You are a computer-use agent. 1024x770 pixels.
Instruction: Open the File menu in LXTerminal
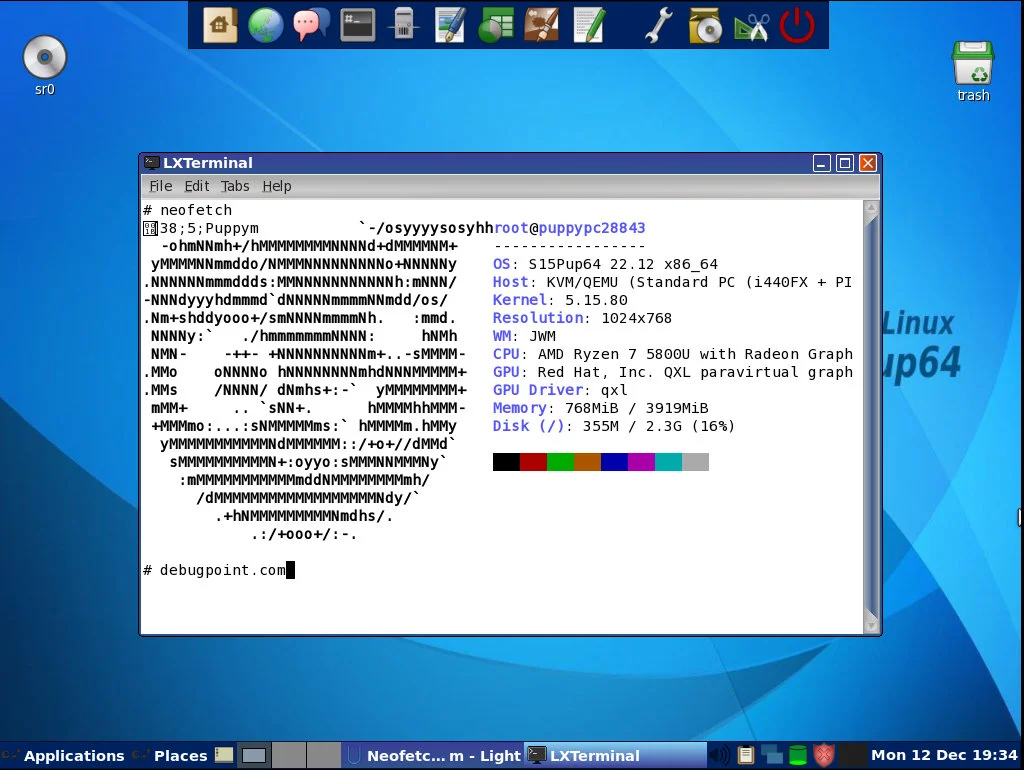[161, 186]
